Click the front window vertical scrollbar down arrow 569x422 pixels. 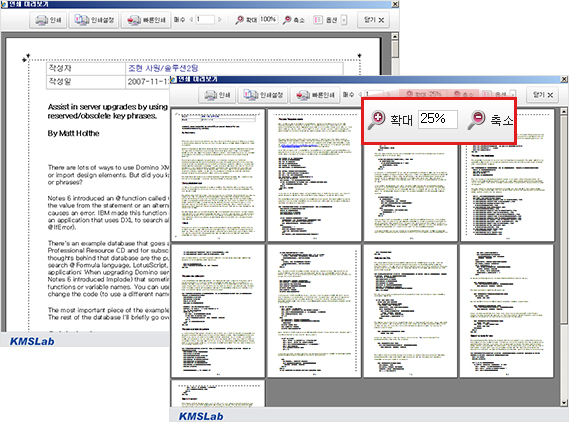pyautogui.click(x=564, y=403)
